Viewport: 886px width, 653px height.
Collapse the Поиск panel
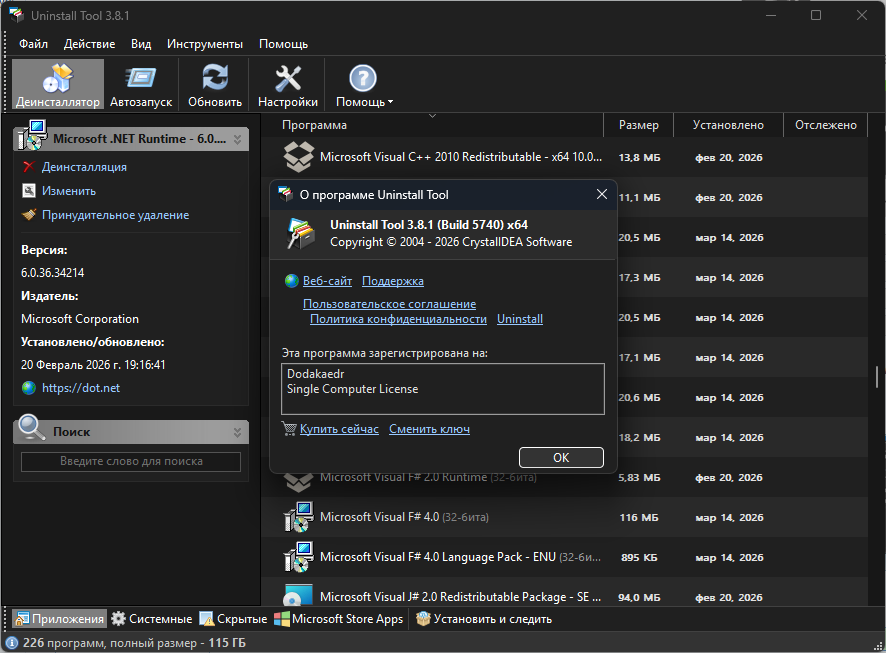click(237, 432)
